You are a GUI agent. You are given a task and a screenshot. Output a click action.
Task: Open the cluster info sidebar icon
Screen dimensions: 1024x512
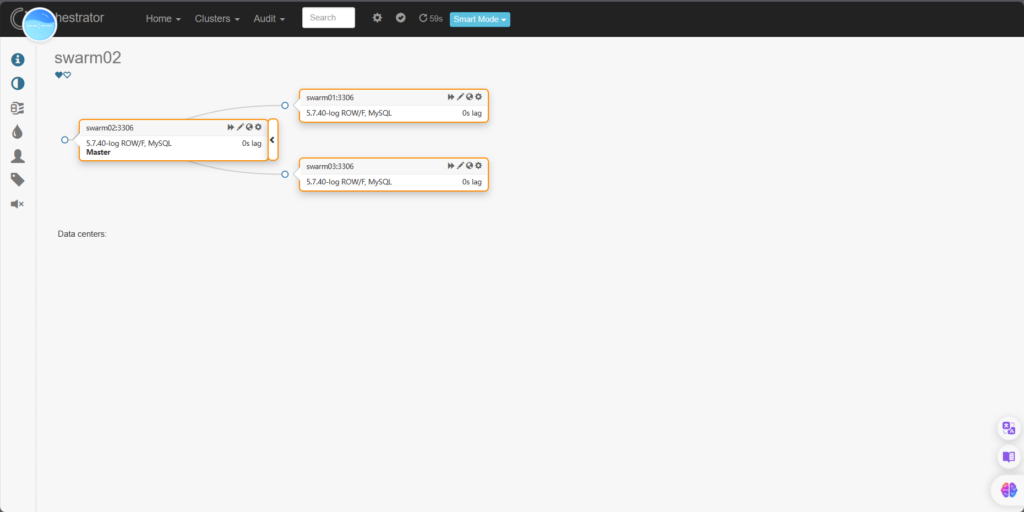pos(18,60)
